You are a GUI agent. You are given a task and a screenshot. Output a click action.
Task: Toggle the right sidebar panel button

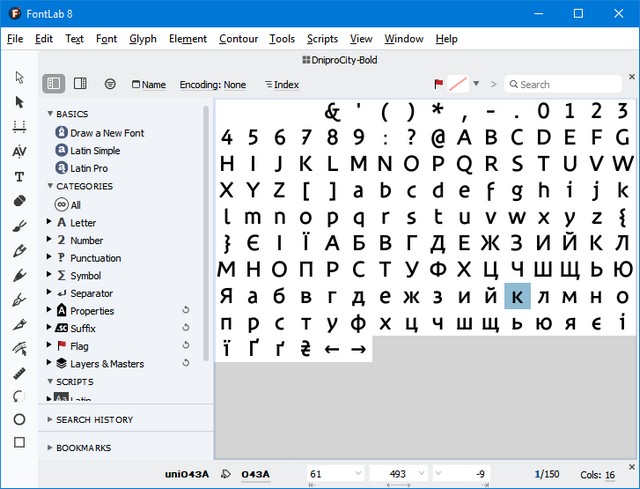pyautogui.click(x=80, y=84)
